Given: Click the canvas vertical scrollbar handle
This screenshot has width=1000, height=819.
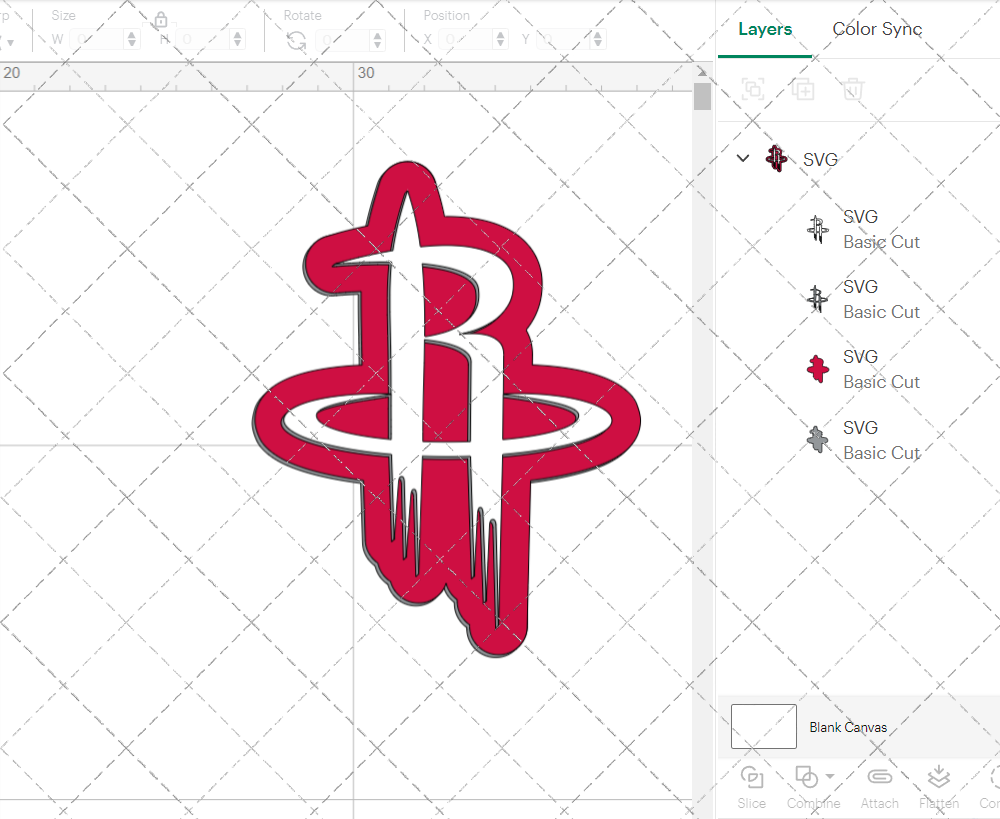Looking at the screenshot, I should (702, 97).
